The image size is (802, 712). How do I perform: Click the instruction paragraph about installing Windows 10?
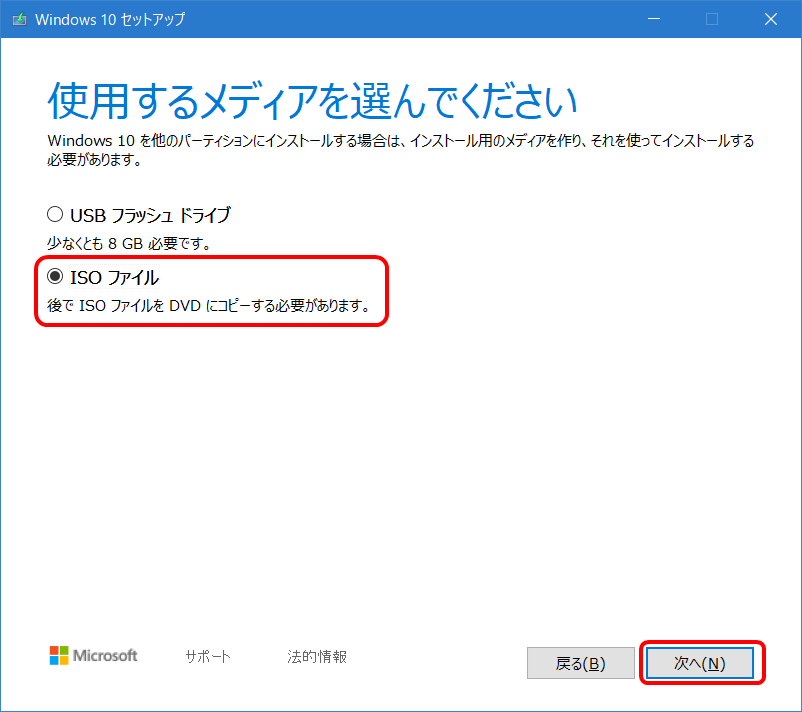(x=400, y=148)
